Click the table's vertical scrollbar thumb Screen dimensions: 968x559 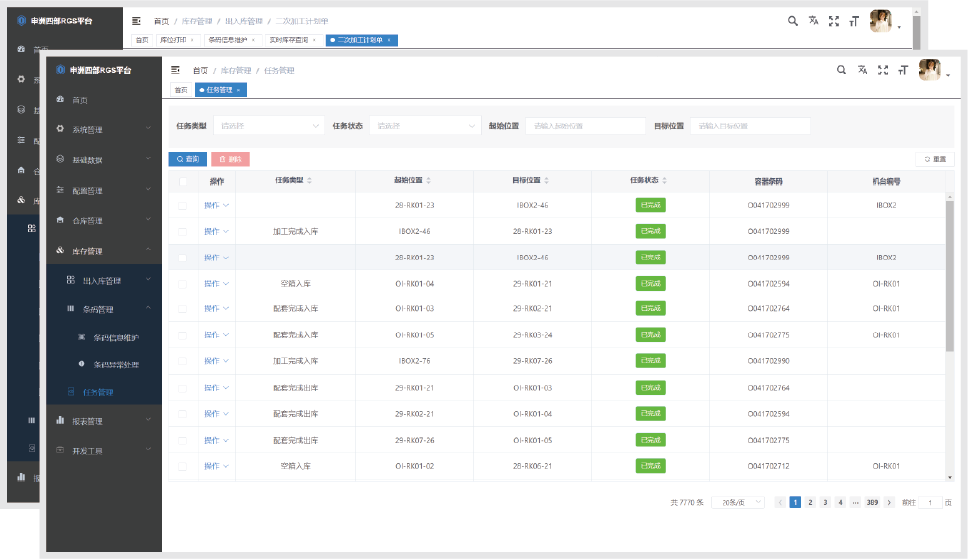coord(949,276)
